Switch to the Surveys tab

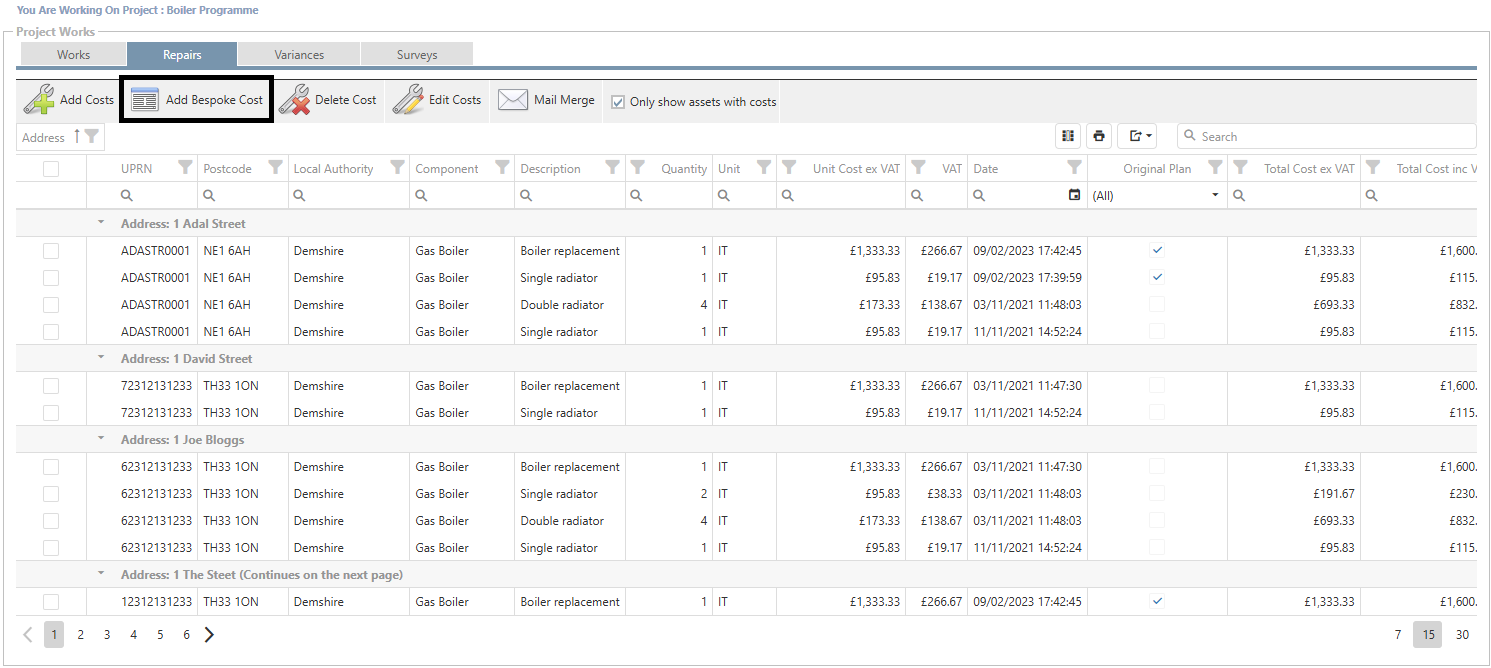(416, 55)
